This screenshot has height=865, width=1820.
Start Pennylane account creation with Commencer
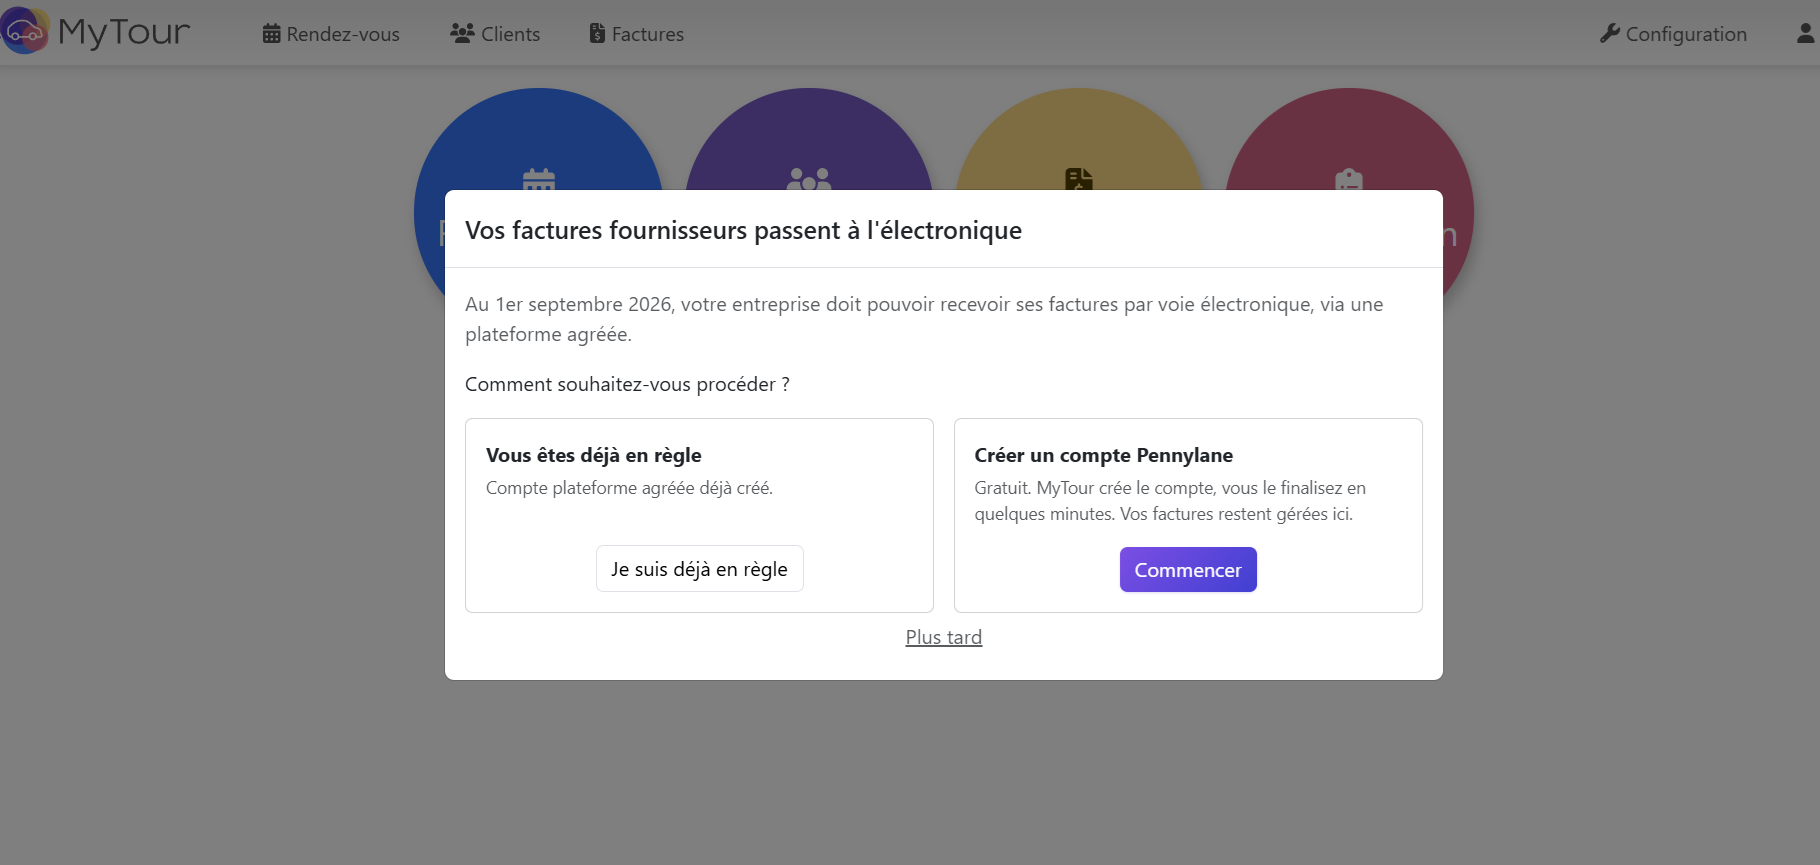(x=1188, y=570)
